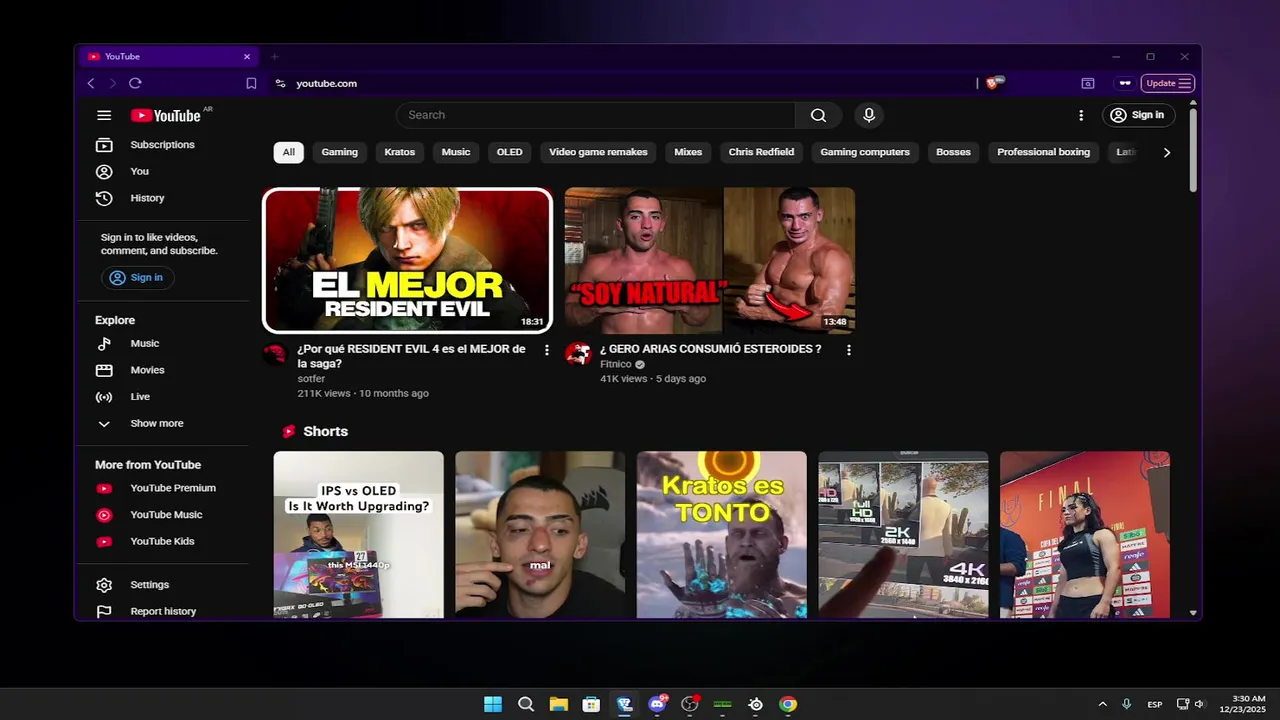Screen dimensions: 1280x720
Task: View site information icon beside URL
Action: coord(280,83)
